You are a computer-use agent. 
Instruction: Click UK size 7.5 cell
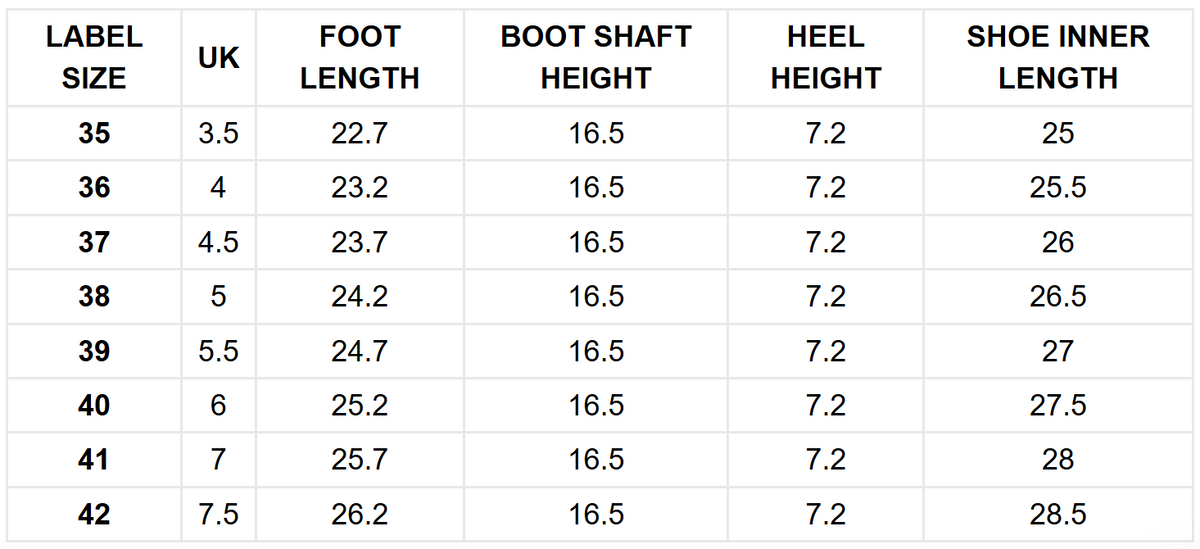218,515
